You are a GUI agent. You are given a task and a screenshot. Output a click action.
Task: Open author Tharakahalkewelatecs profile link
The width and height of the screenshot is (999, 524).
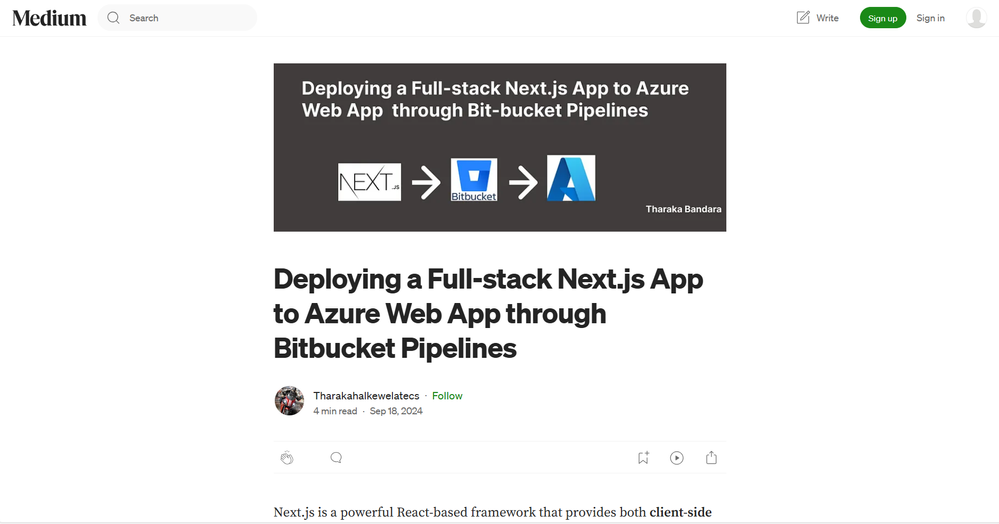(366, 396)
